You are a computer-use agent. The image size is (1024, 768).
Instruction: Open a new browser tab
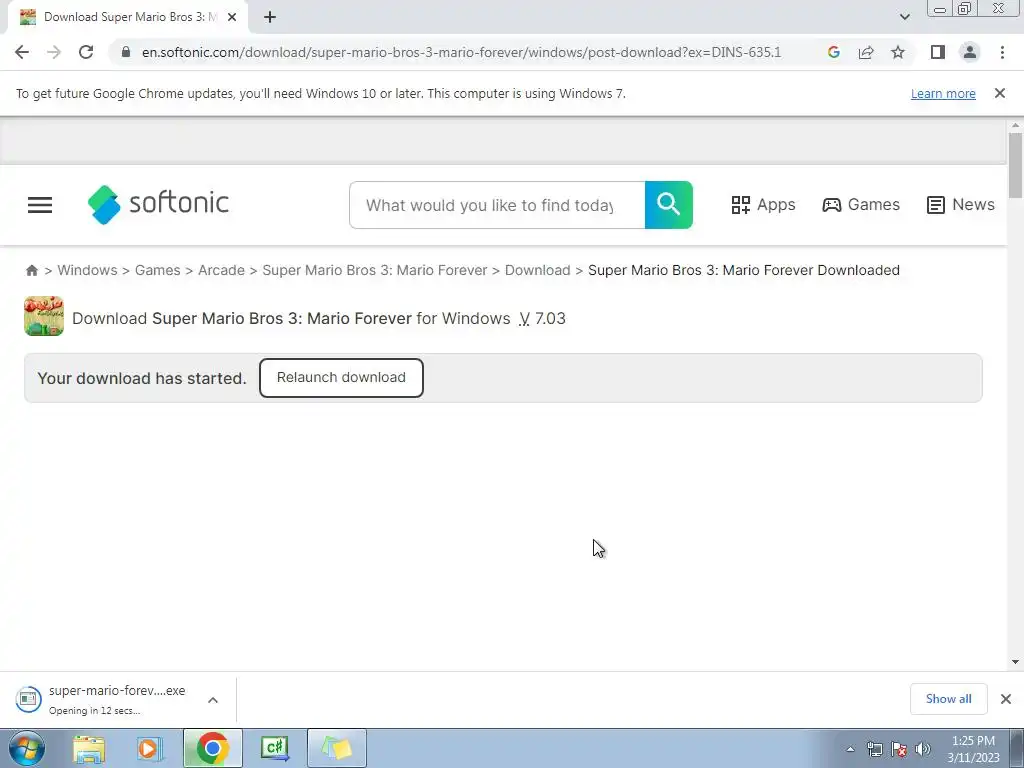click(x=270, y=17)
